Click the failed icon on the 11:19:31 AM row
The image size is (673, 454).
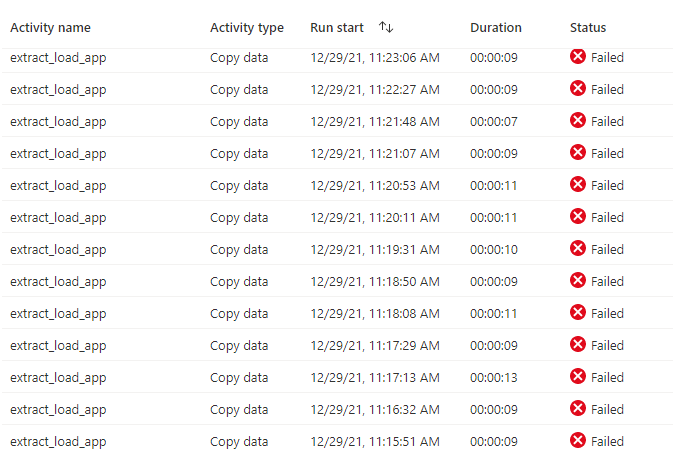(578, 248)
